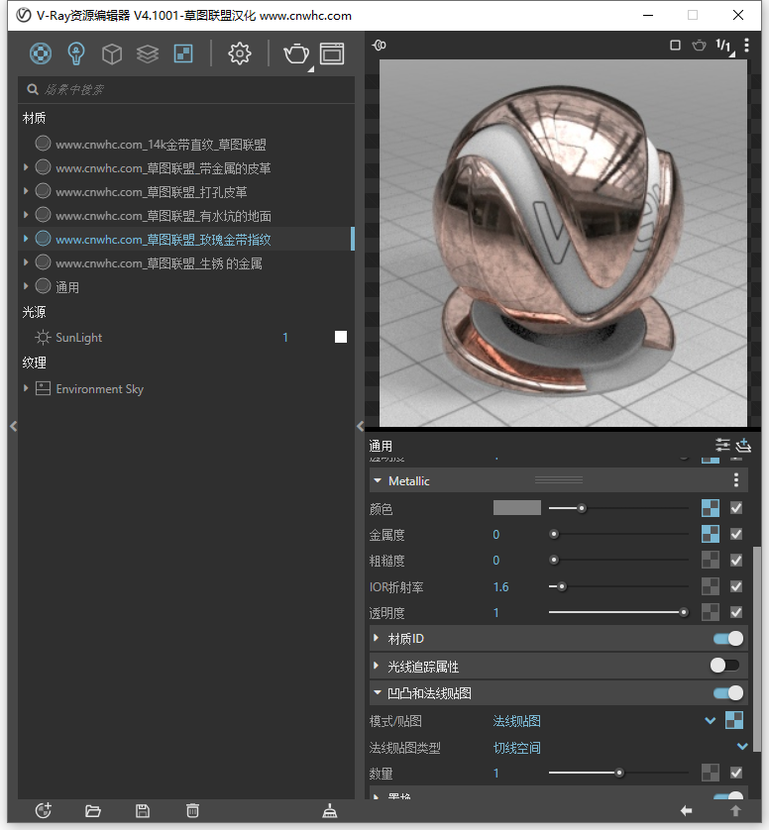
Task: Click the material preview render thumbnail
Action: pyautogui.click(x=563, y=242)
